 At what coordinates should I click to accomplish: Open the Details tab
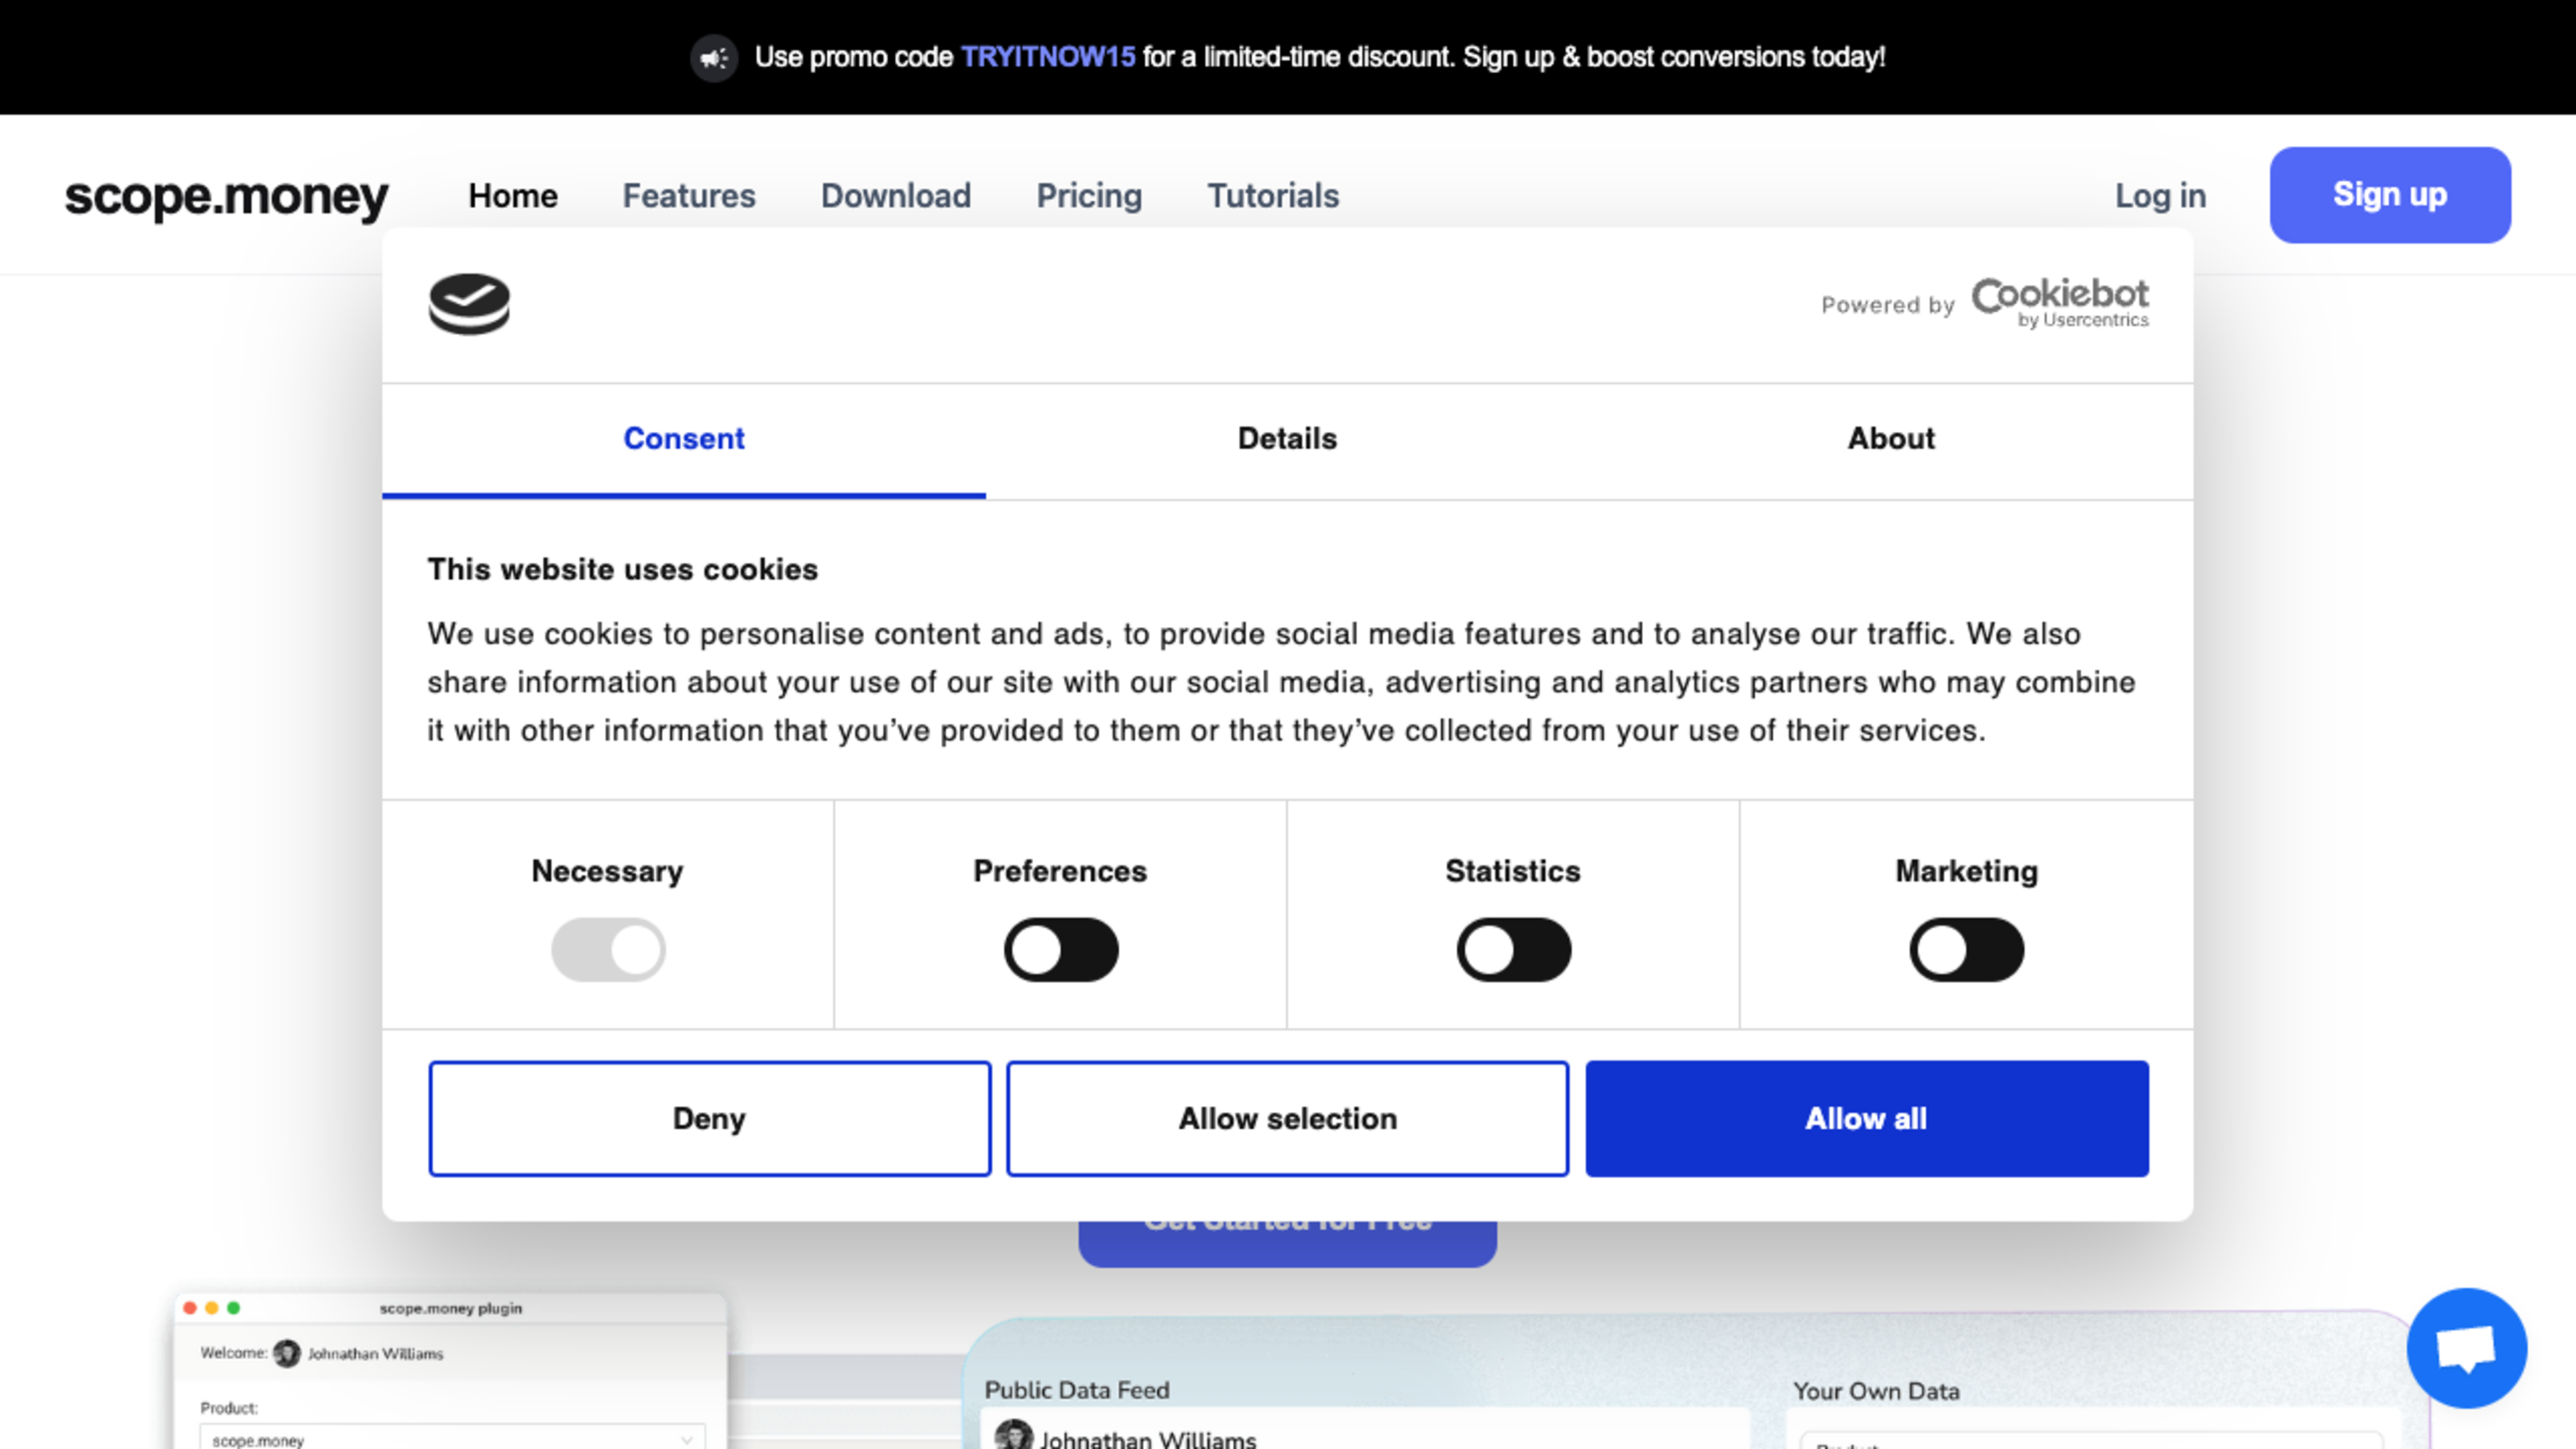(x=1287, y=439)
